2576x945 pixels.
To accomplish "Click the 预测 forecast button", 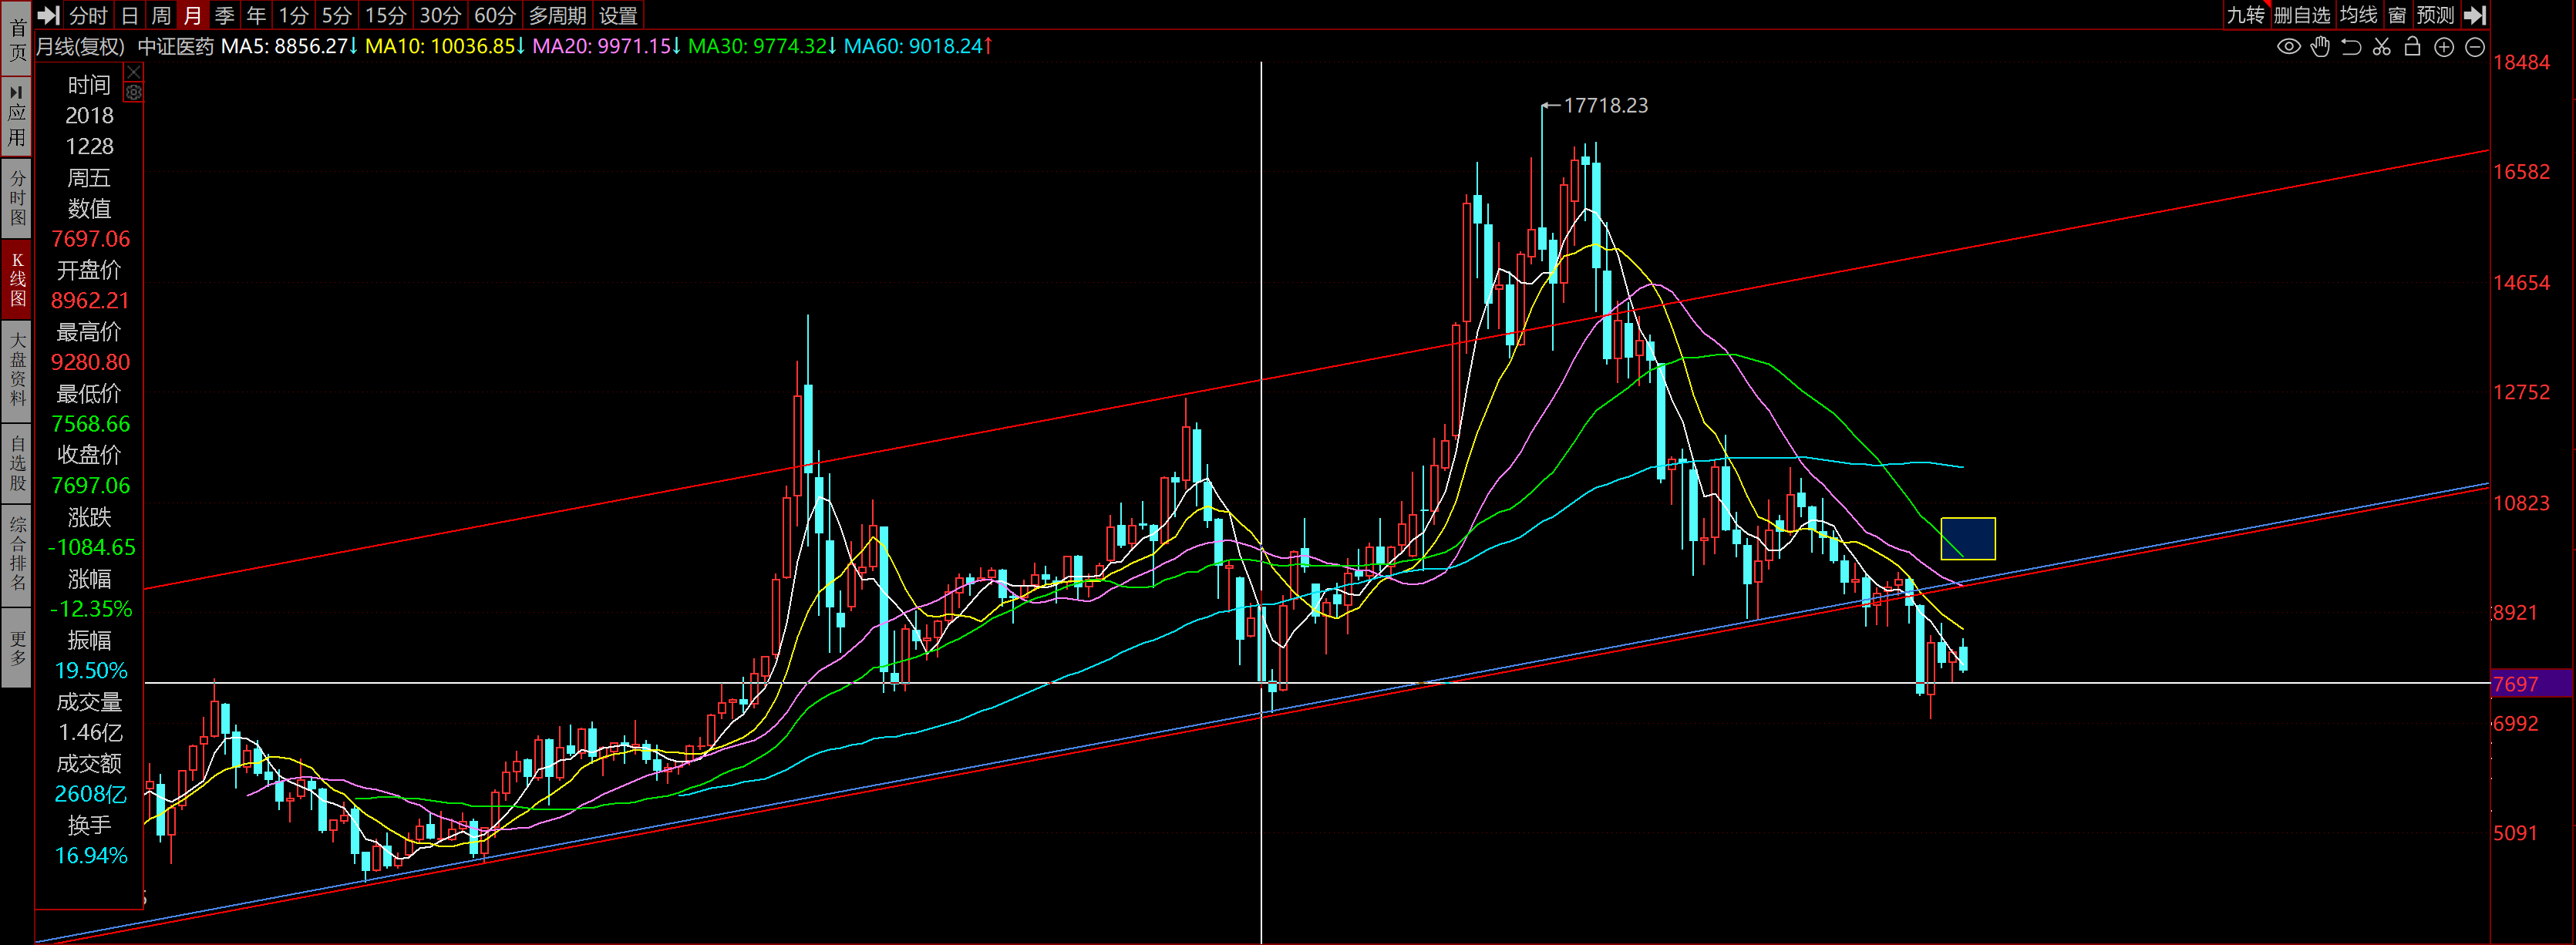I will pos(2435,15).
